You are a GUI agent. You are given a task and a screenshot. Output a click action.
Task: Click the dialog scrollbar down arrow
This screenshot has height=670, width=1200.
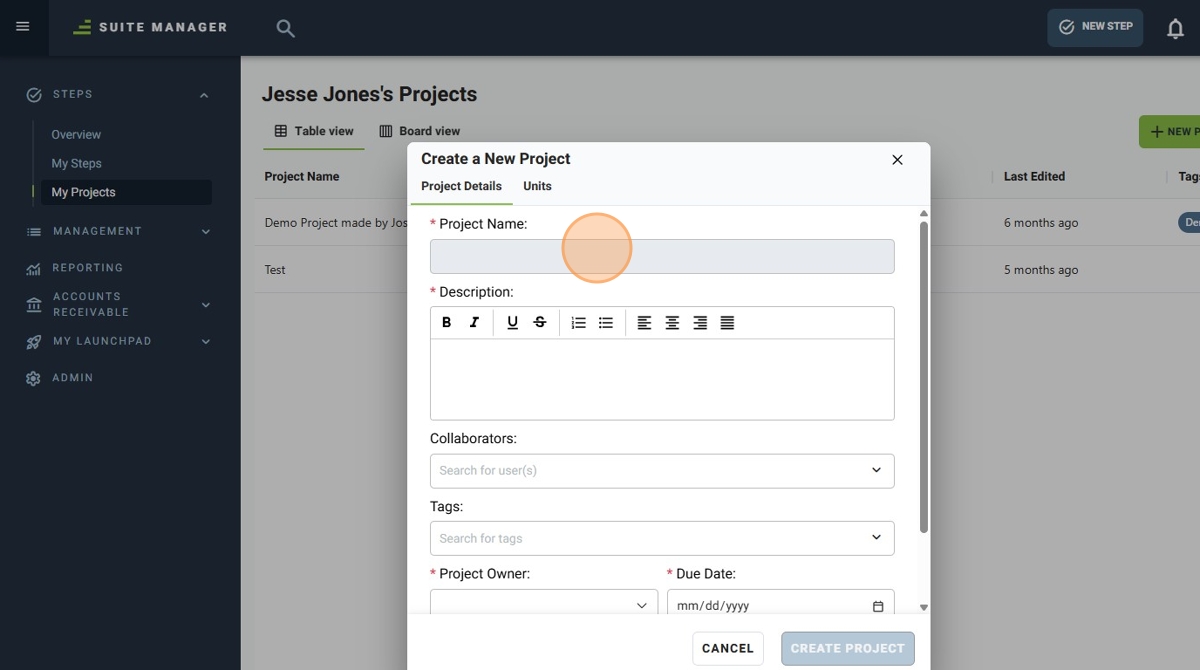924,608
